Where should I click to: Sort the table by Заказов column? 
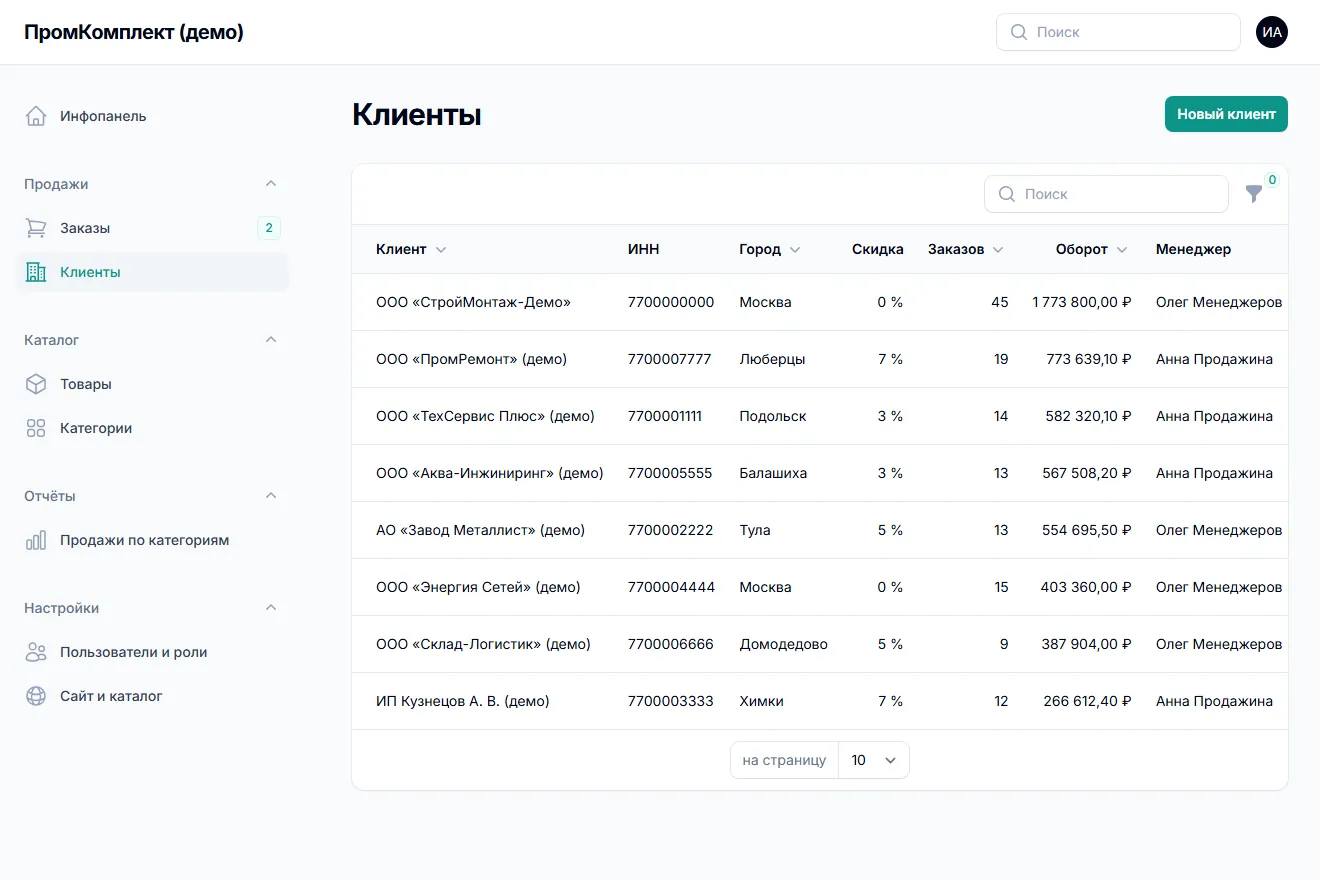coord(966,249)
